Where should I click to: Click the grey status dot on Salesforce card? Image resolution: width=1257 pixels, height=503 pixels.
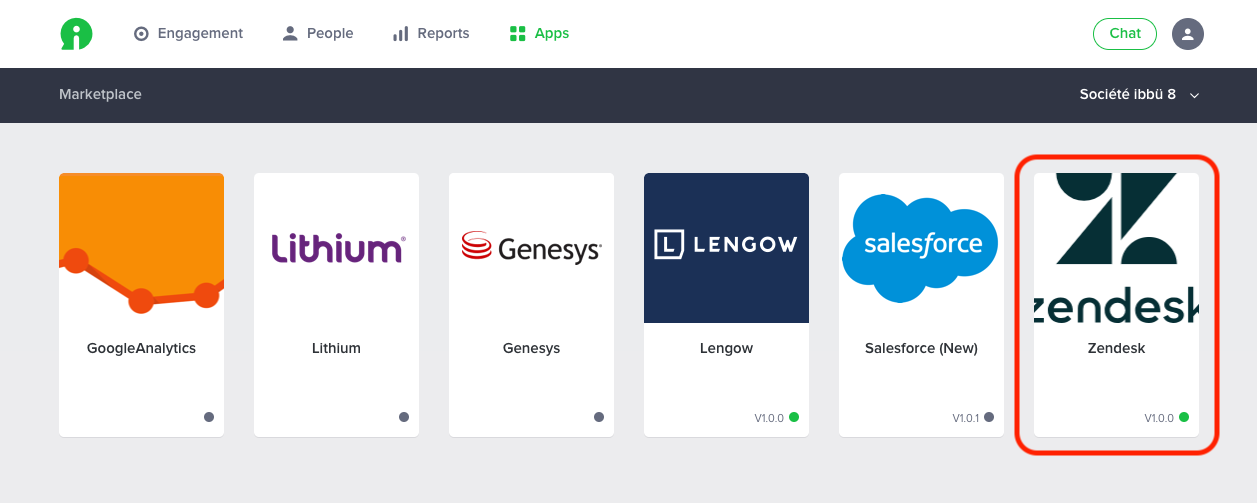click(989, 417)
